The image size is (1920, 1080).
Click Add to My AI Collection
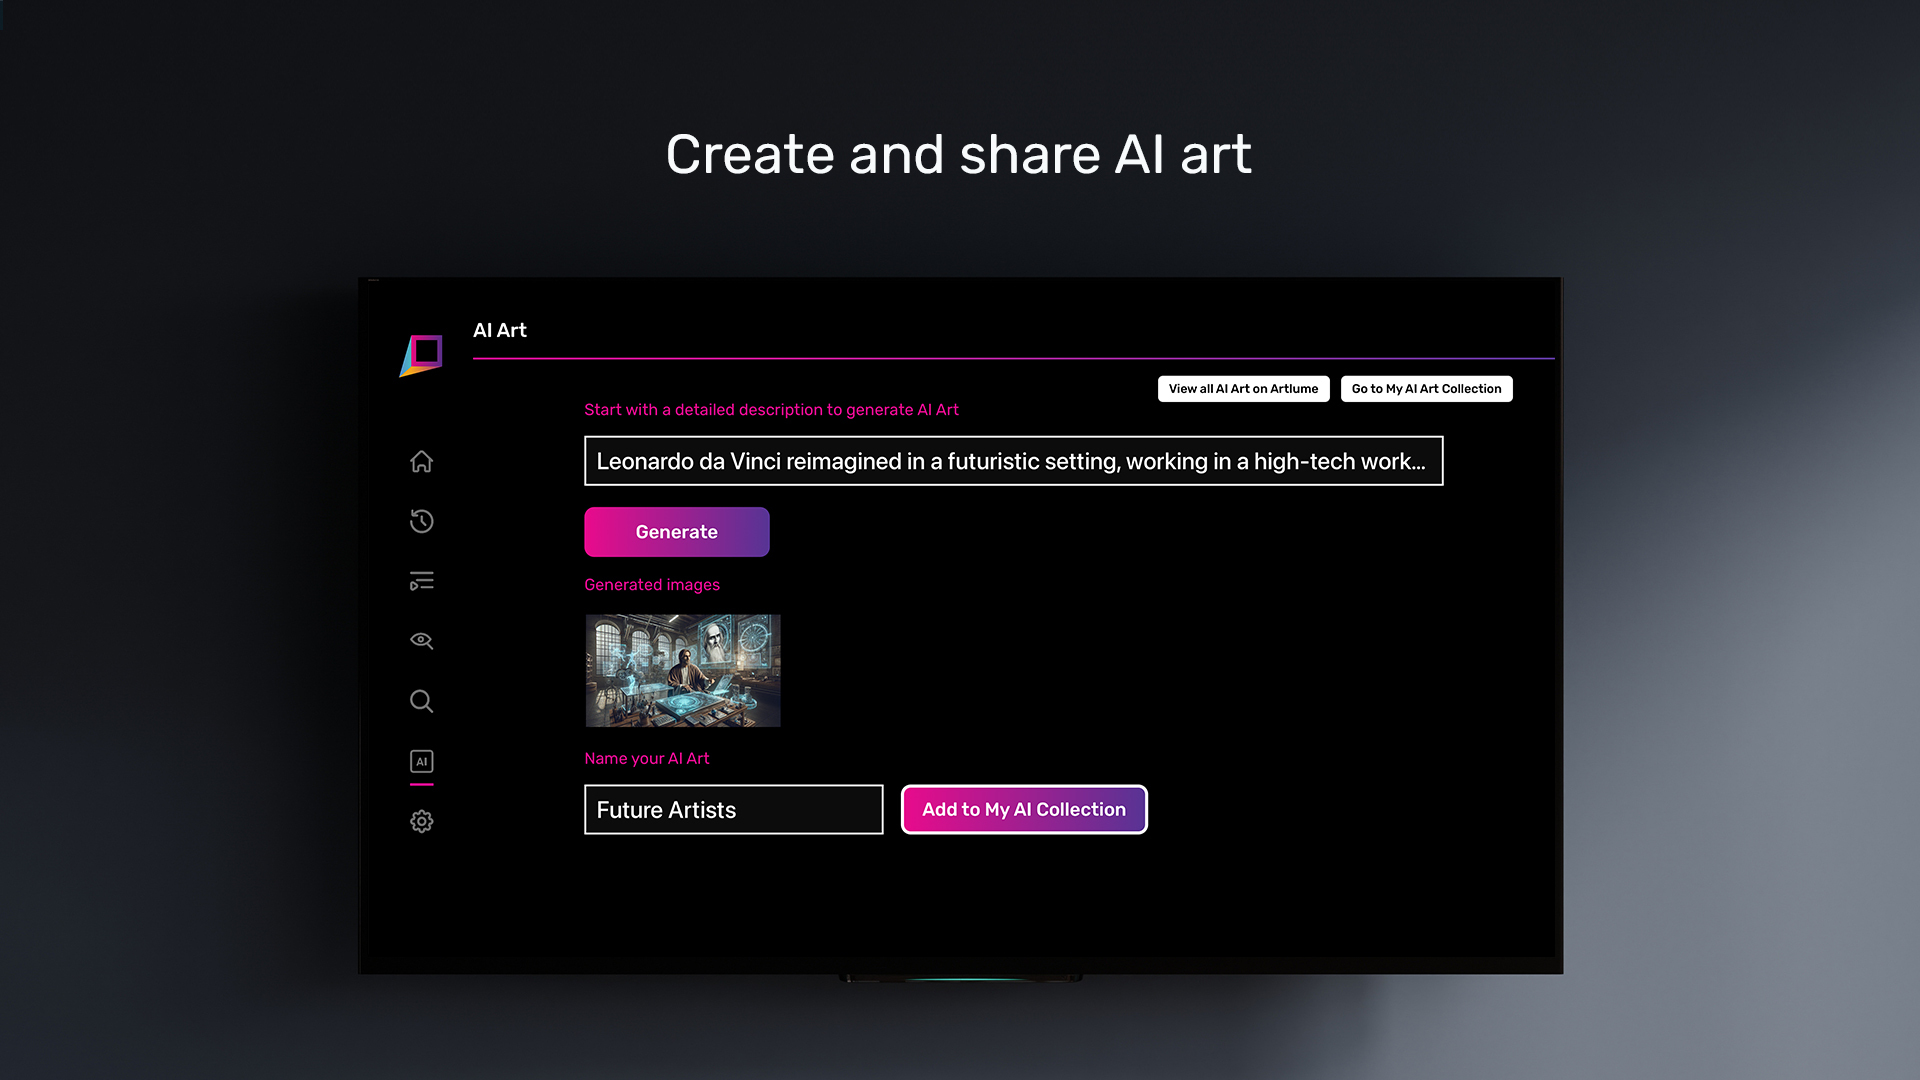coord(1024,810)
